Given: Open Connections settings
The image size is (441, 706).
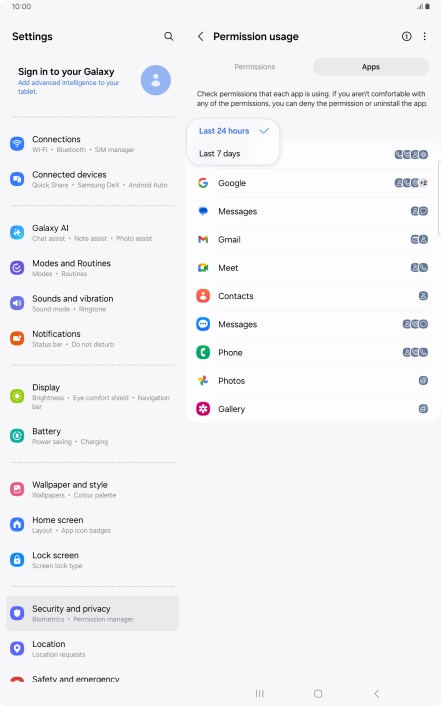Looking at the screenshot, I should pyautogui.click(x=92, y=144).
